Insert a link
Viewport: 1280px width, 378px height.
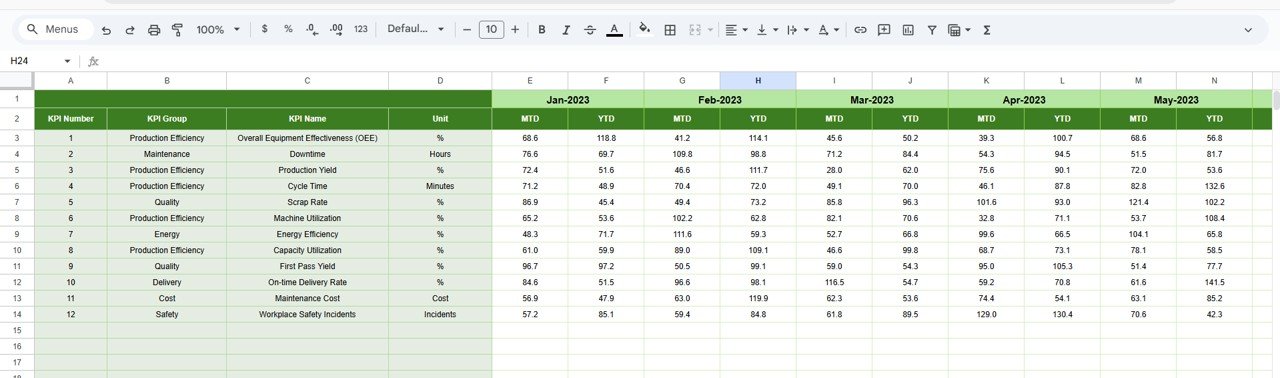coord(860,30)
